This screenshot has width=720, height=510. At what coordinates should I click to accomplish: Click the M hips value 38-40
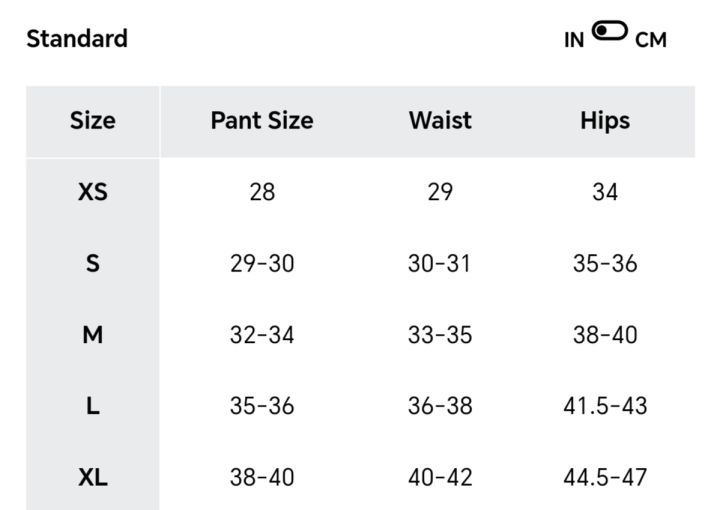click(605, 335)
